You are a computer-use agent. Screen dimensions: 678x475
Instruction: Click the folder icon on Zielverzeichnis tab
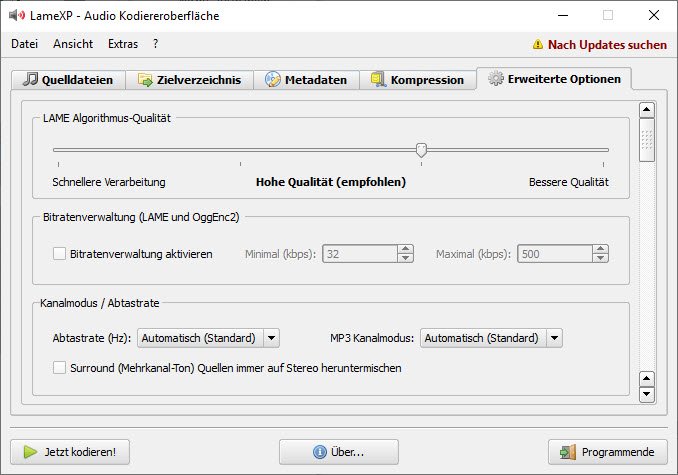coord(146,80)
